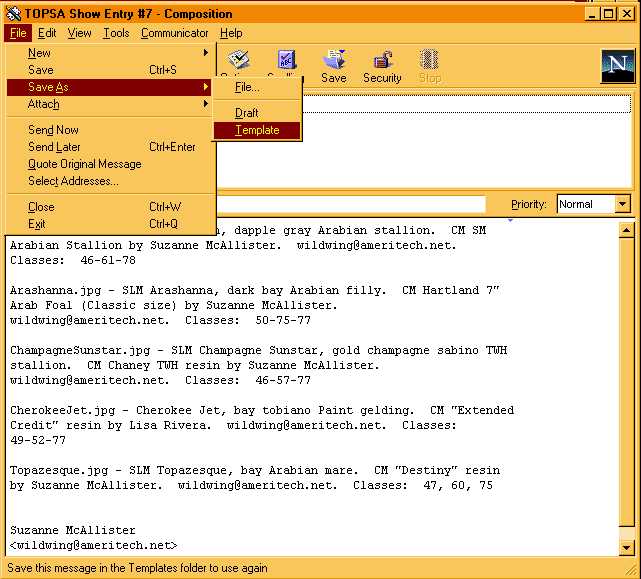Open the Security toolbar icon
This screenshot has height=579, width=641.
[382, 66]
